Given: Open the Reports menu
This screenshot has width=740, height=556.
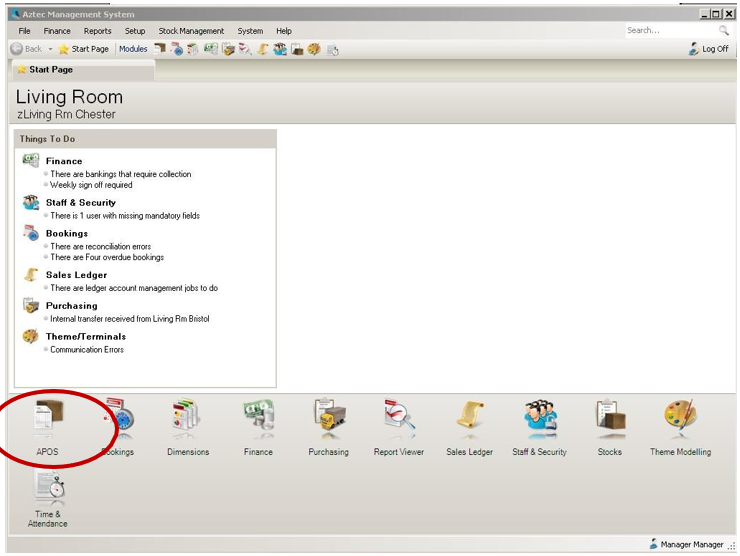Looking at the screenshot, I should tap(97, 31).
